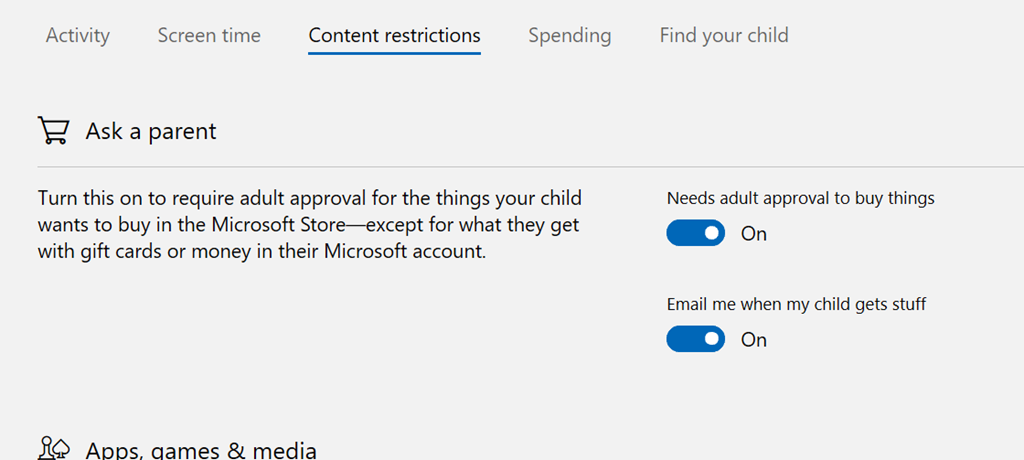This screenshot has width=1024, height=460.
Task: Click "Needs adult approval to buy things" label
Action: 800,198
